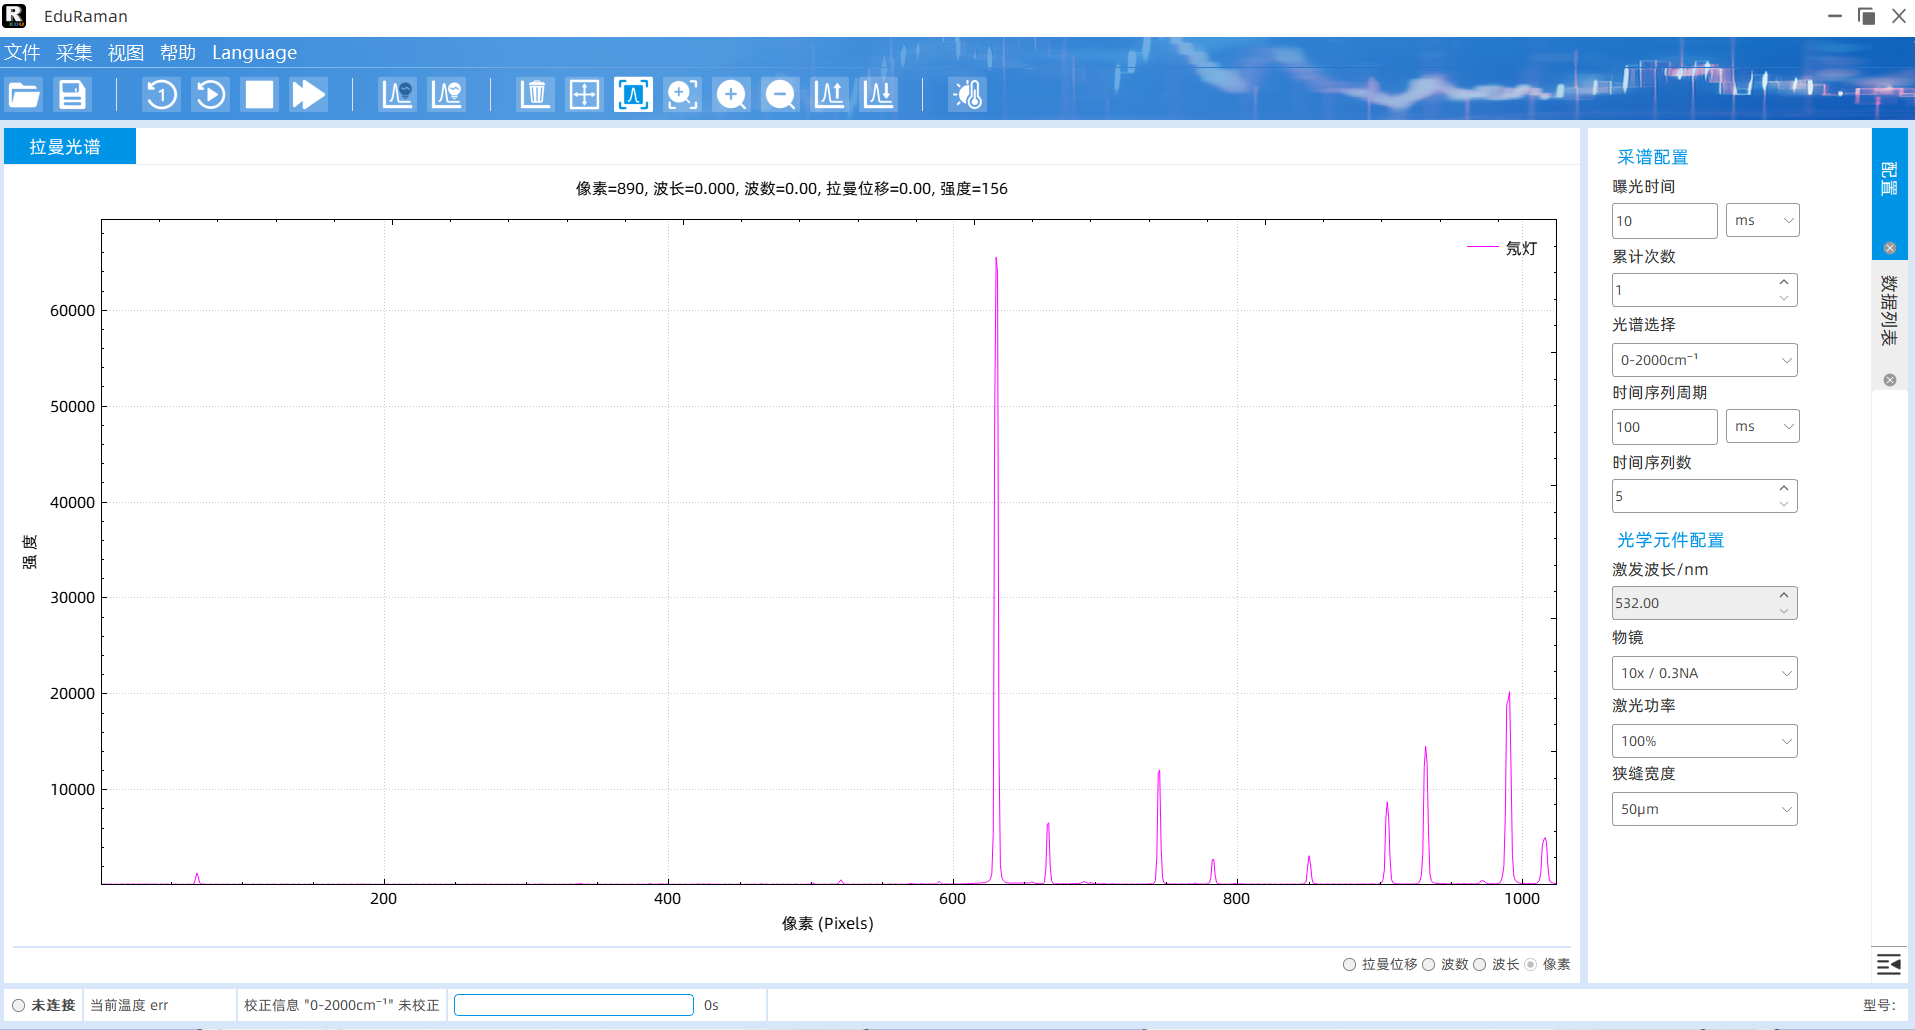Start a single acquisition

(x=161, y=95)
